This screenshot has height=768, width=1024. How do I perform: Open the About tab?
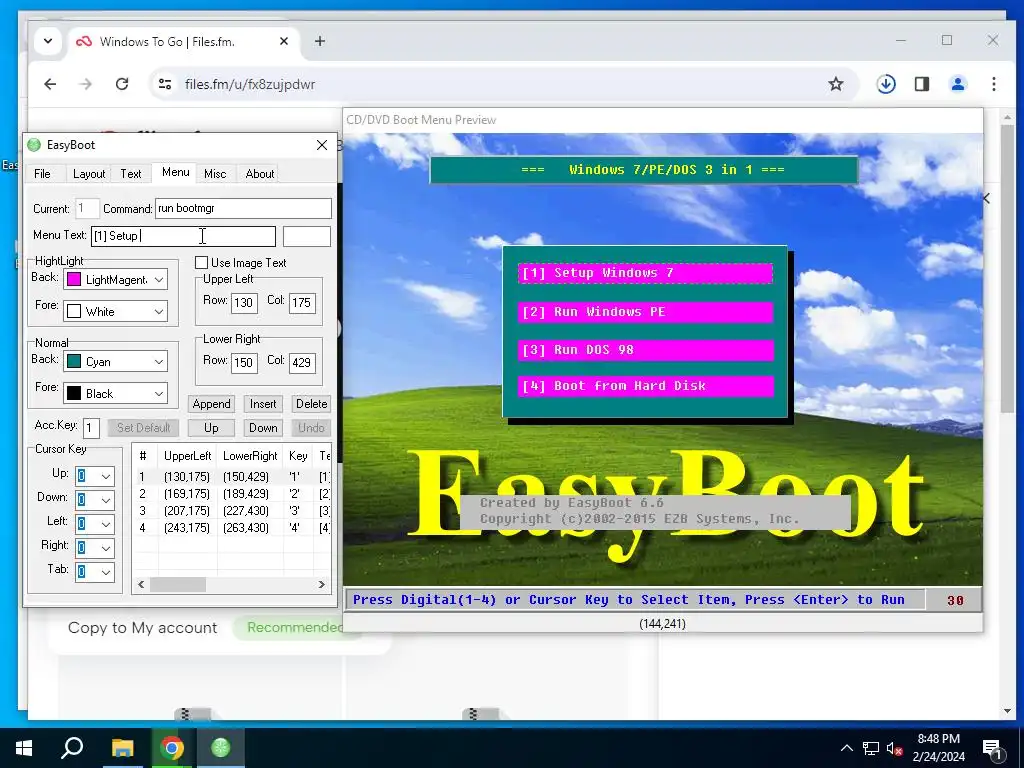click(x=259, y=174)
